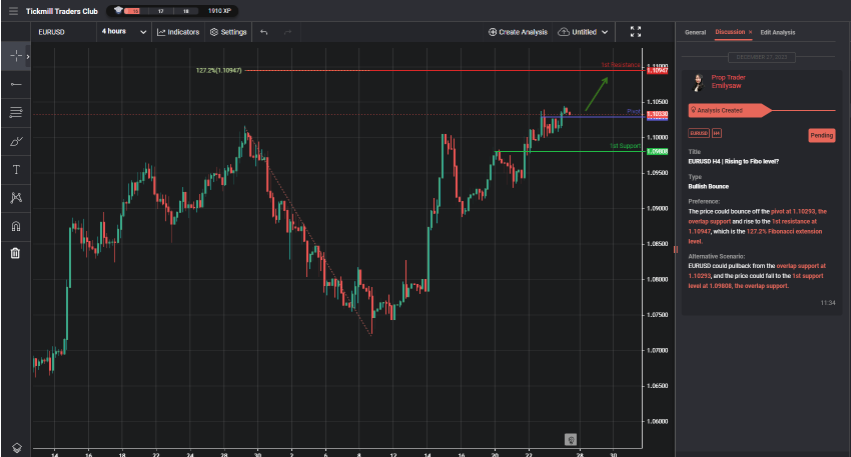Open the Edit Analysis tab
Screen dimensions: 851x457
[x=778, y=33]
